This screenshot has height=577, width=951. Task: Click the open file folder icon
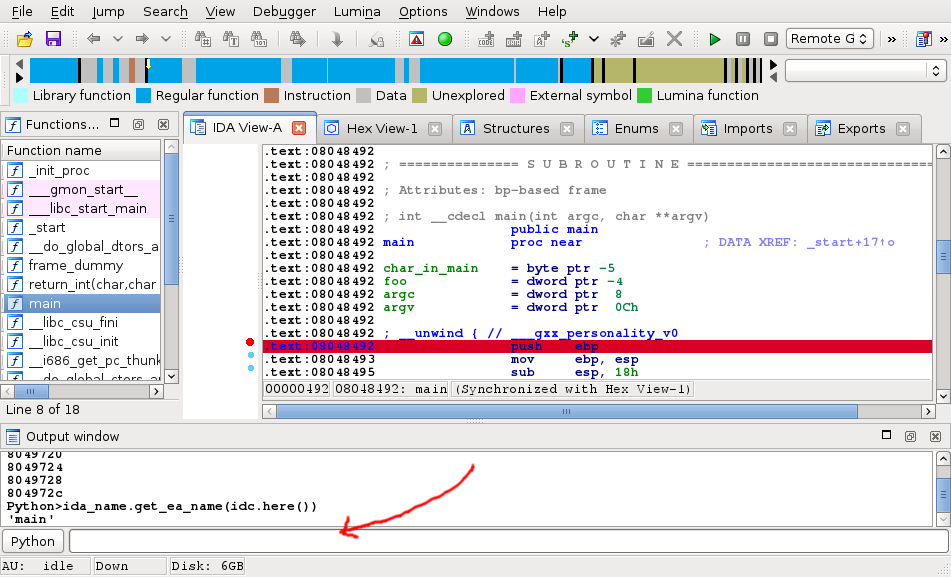(25, 39)
